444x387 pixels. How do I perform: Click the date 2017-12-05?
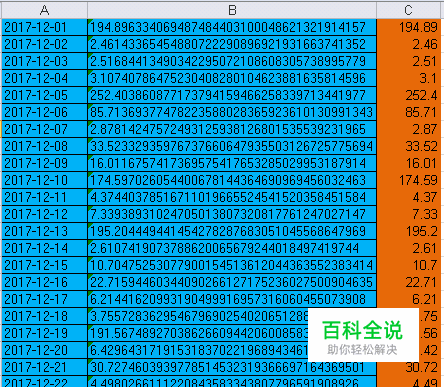(44, 95)
